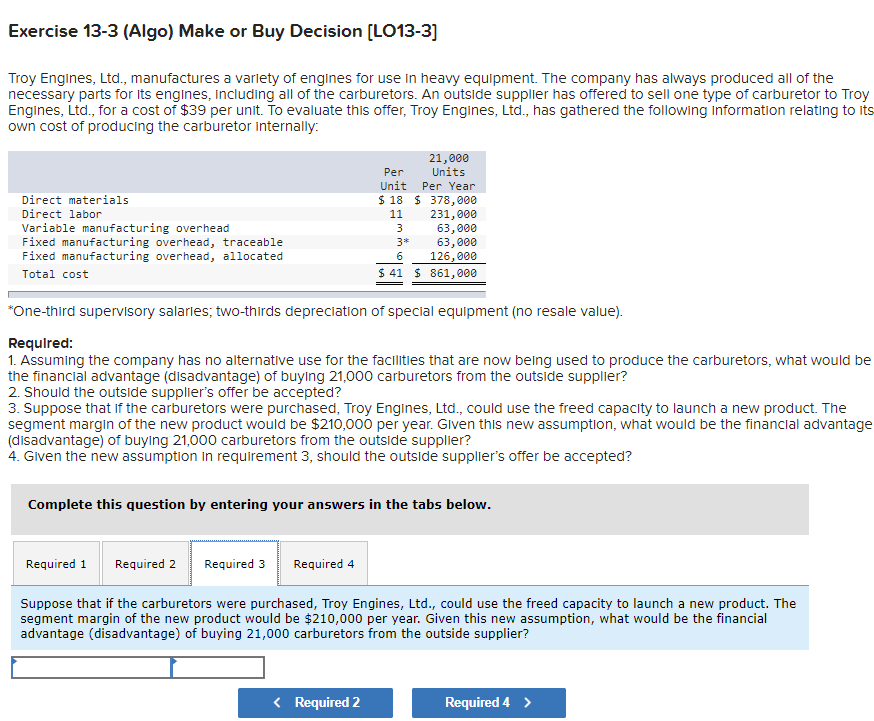Viewport: 874px width, 721px height.
Task: Click the exercise title heading
Action: click(223, 31)
